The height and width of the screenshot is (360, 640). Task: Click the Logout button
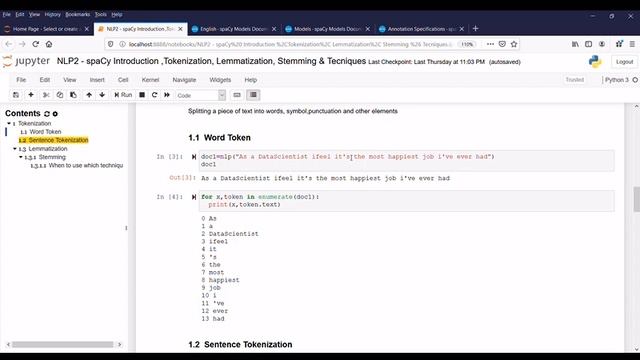[x=624, y=62]
